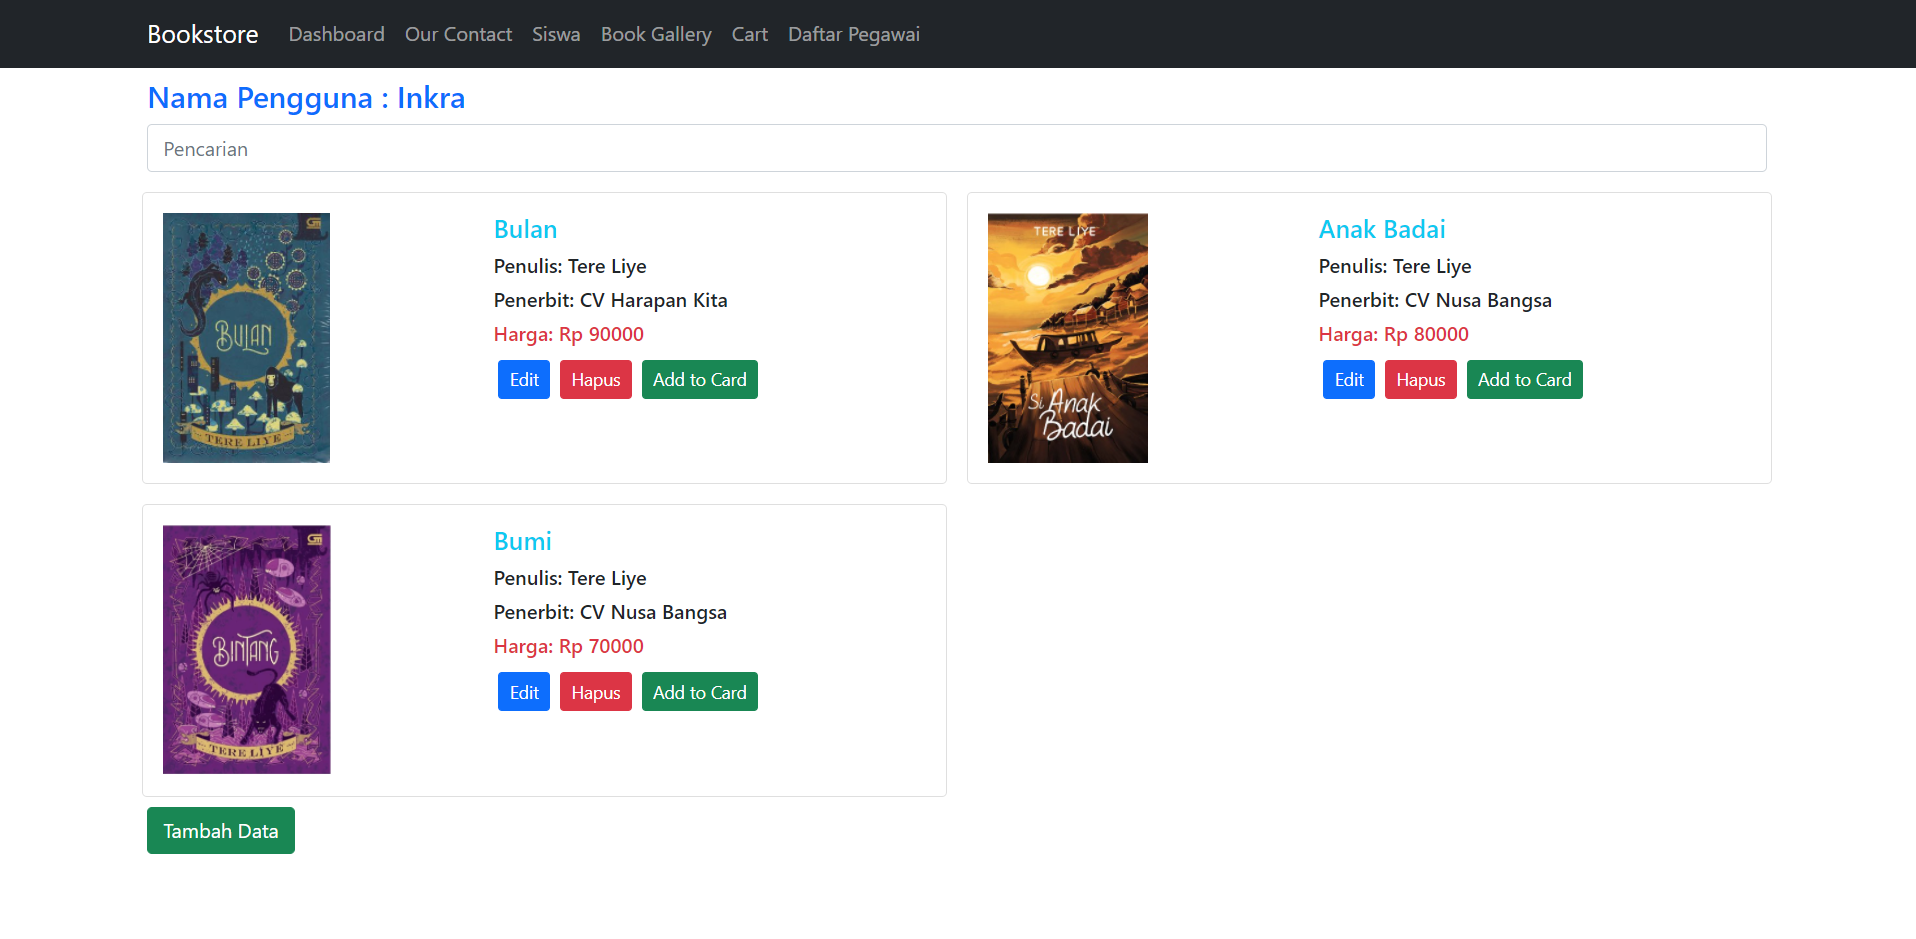Hapus the Anak Badai book
Image resolution: width=1916 pixels, height=939 pixels.
pos(1420,379)
